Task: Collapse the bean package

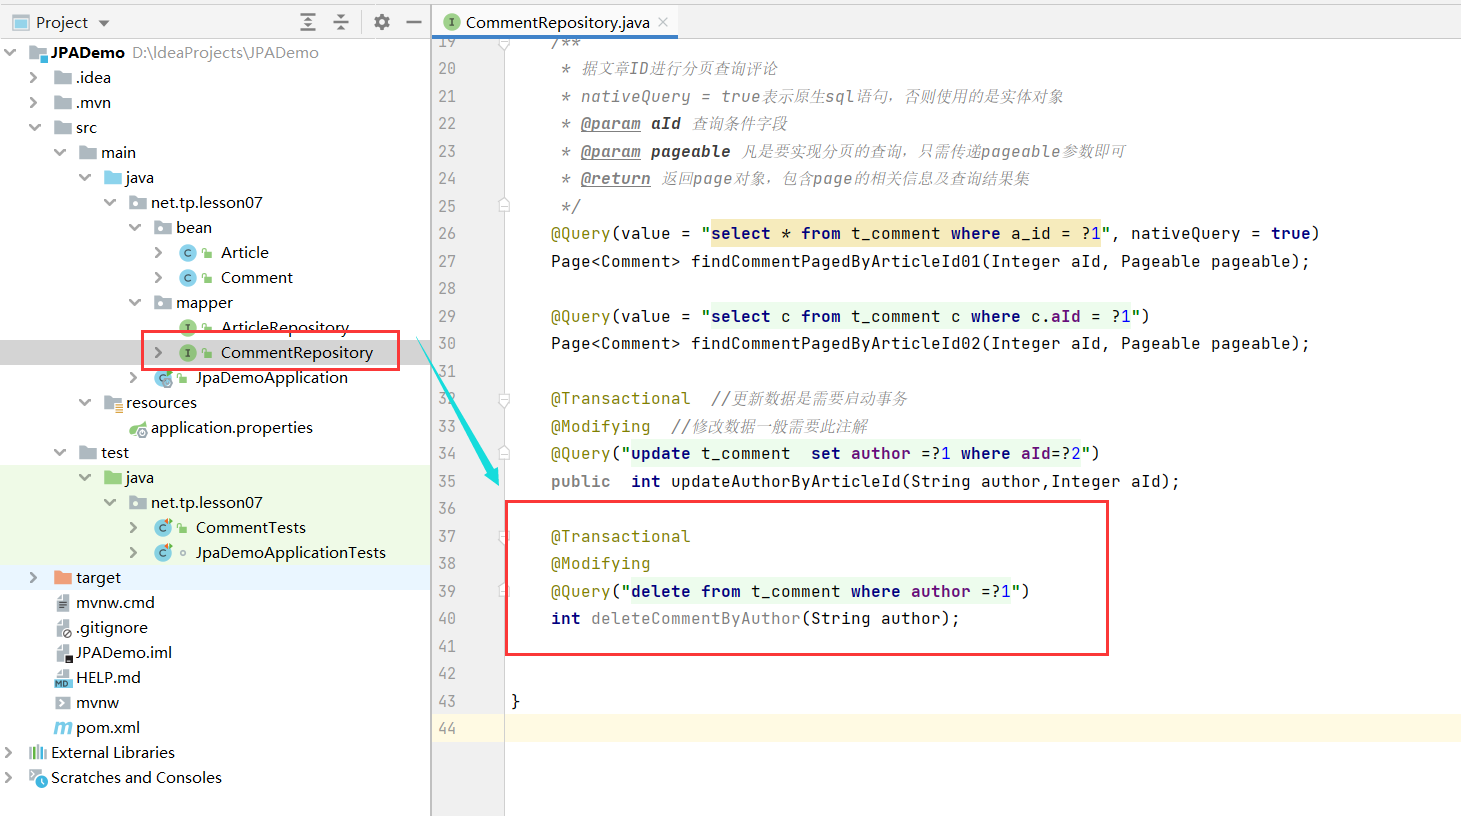Action: [135, 227]
